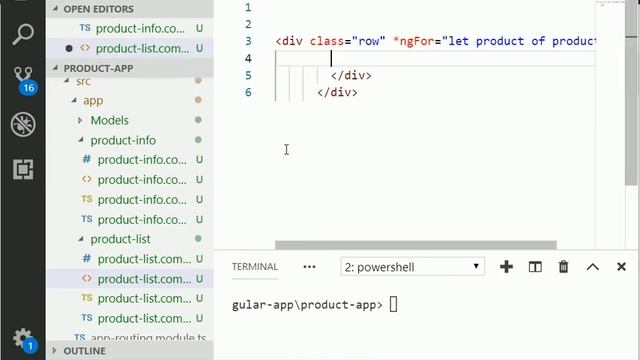640x360 pixels.
Task: Open the Manage gear icon
Action: click(24, 340)
